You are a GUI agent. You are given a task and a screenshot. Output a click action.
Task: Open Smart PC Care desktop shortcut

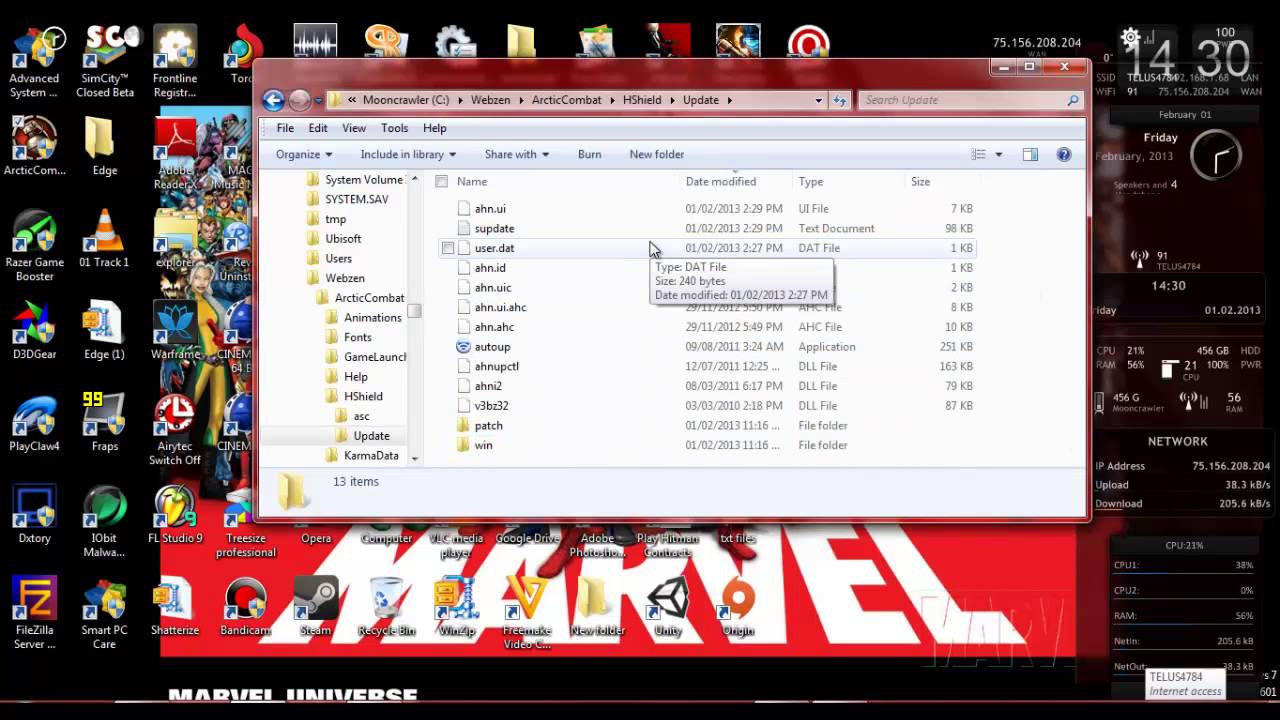tap(105, 613)
